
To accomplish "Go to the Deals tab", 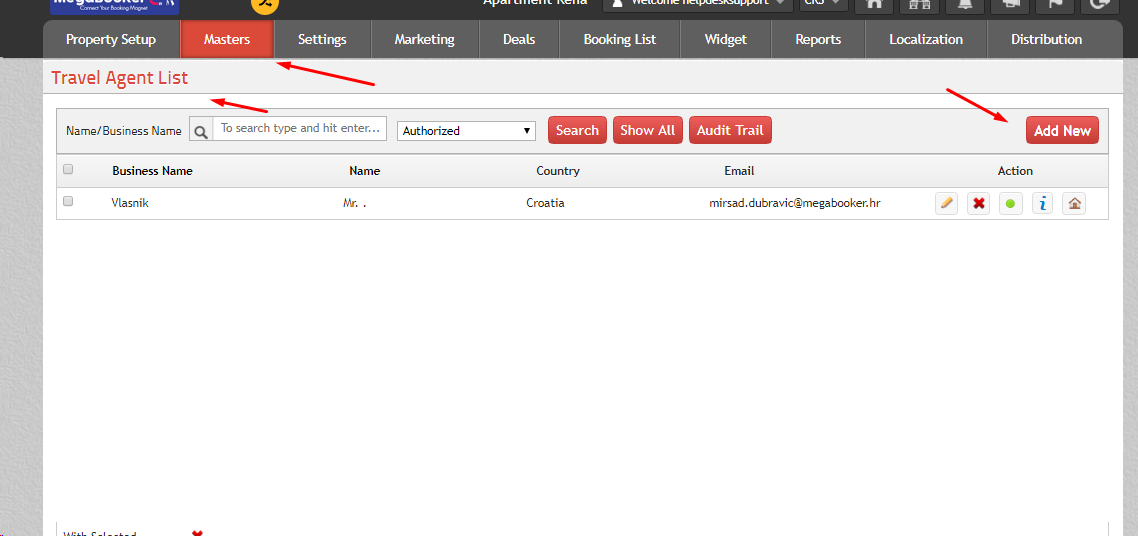I will pos(519,40).
